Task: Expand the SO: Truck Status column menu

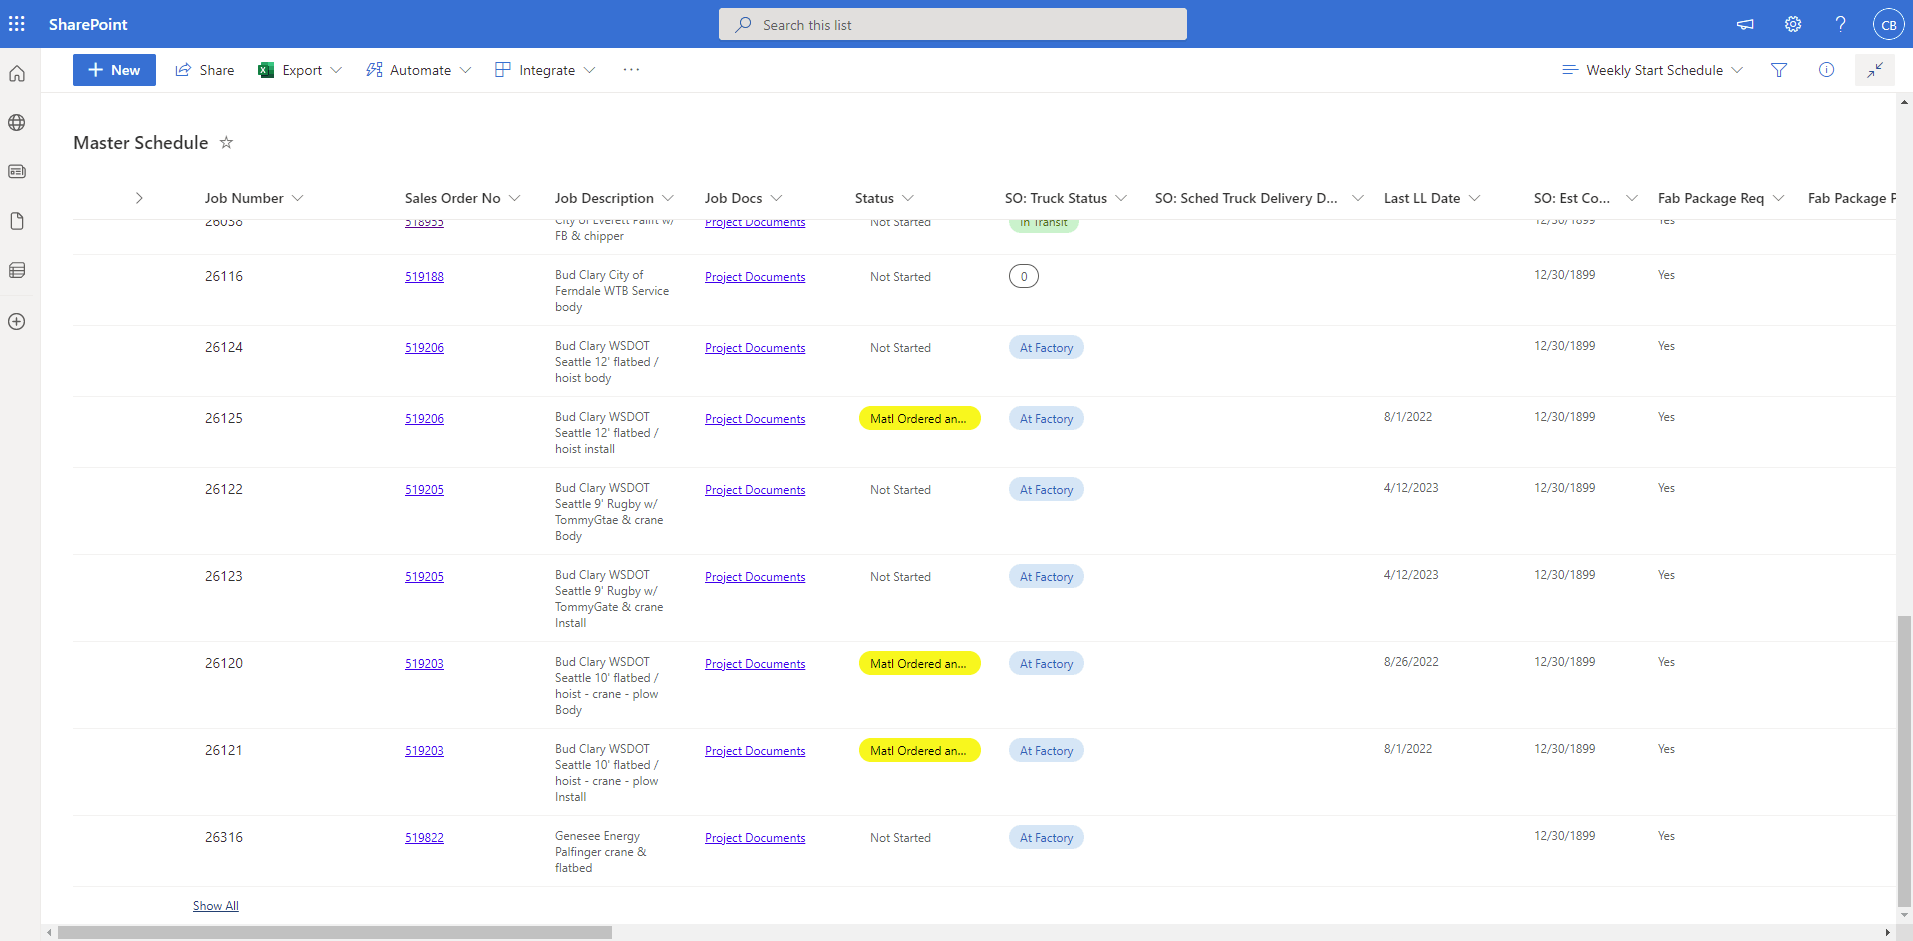Action: 1121,198
